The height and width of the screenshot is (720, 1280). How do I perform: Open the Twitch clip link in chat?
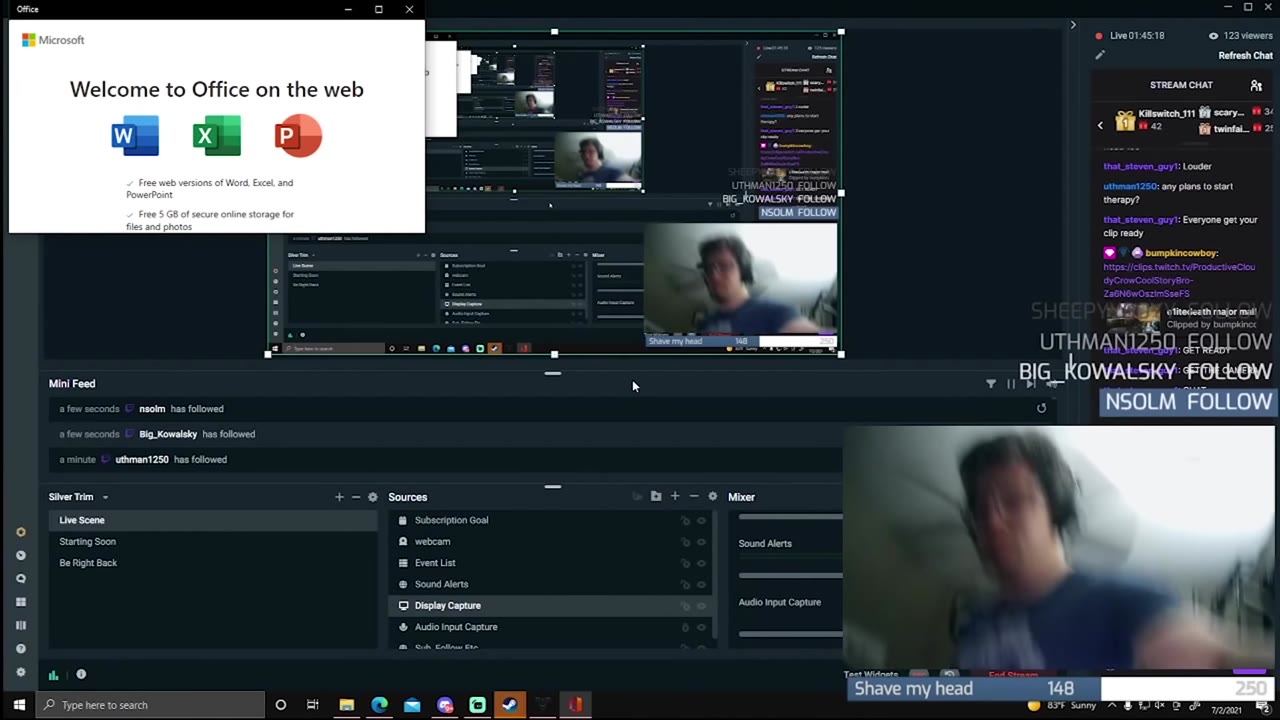(1179, 281)
